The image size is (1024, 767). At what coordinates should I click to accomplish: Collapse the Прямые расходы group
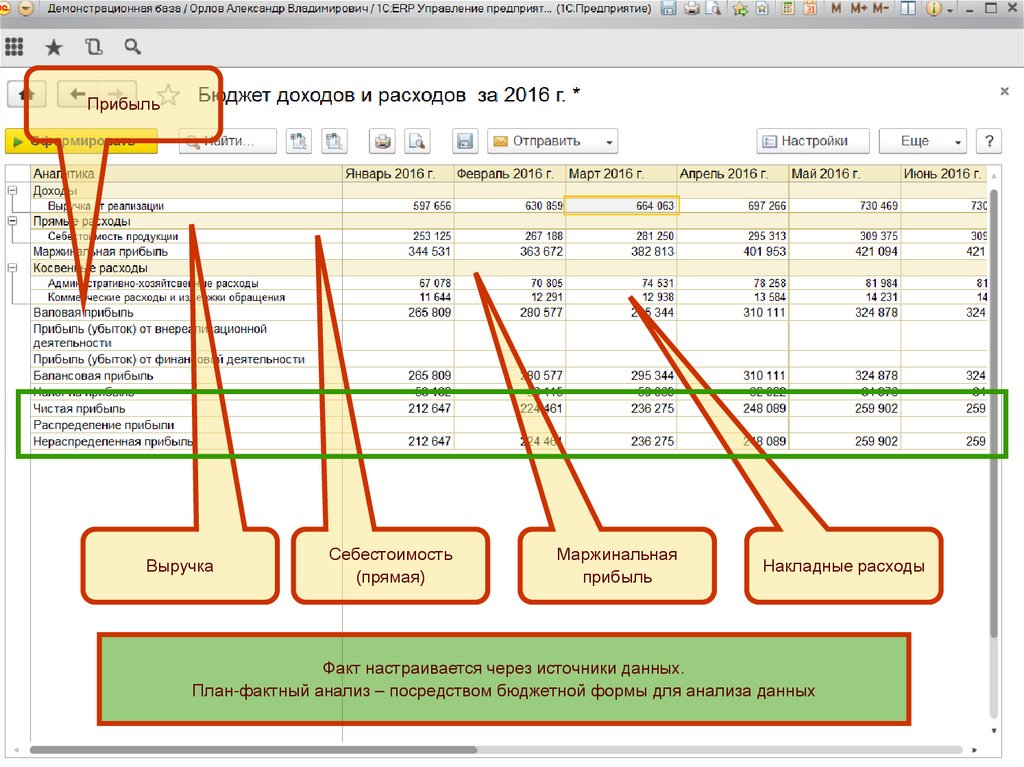(x=12, y=221)
